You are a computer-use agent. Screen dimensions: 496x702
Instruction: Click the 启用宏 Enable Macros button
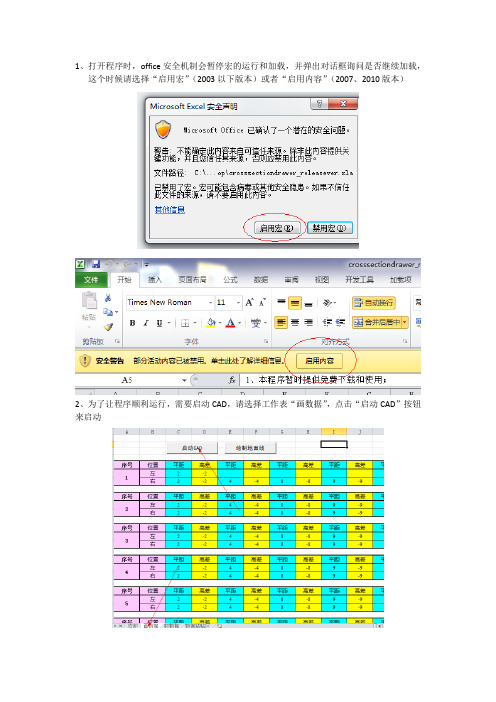(x=276, y=228)
